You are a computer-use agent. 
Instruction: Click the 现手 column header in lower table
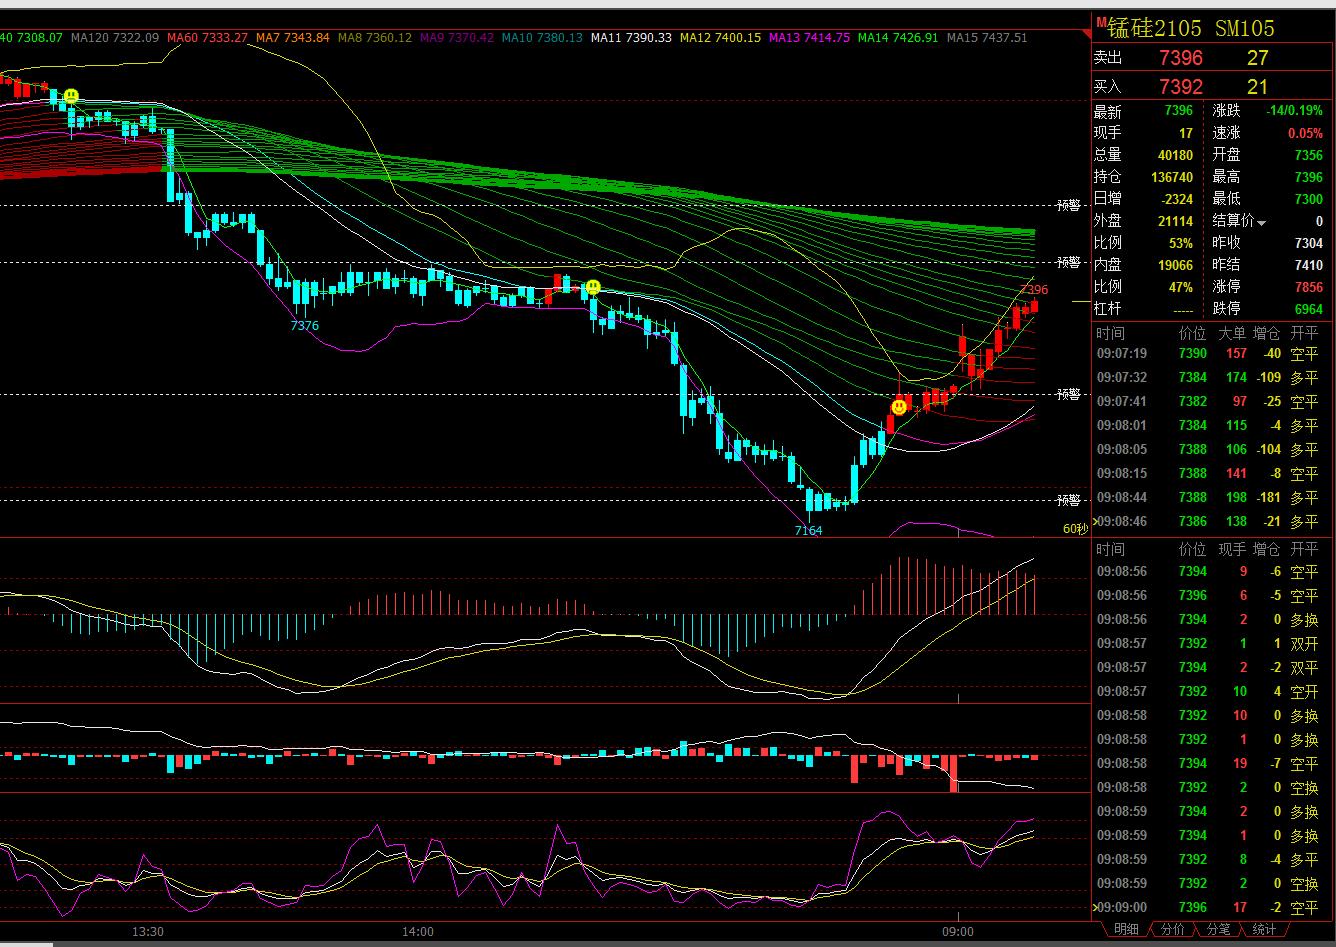pos(1231,549)
